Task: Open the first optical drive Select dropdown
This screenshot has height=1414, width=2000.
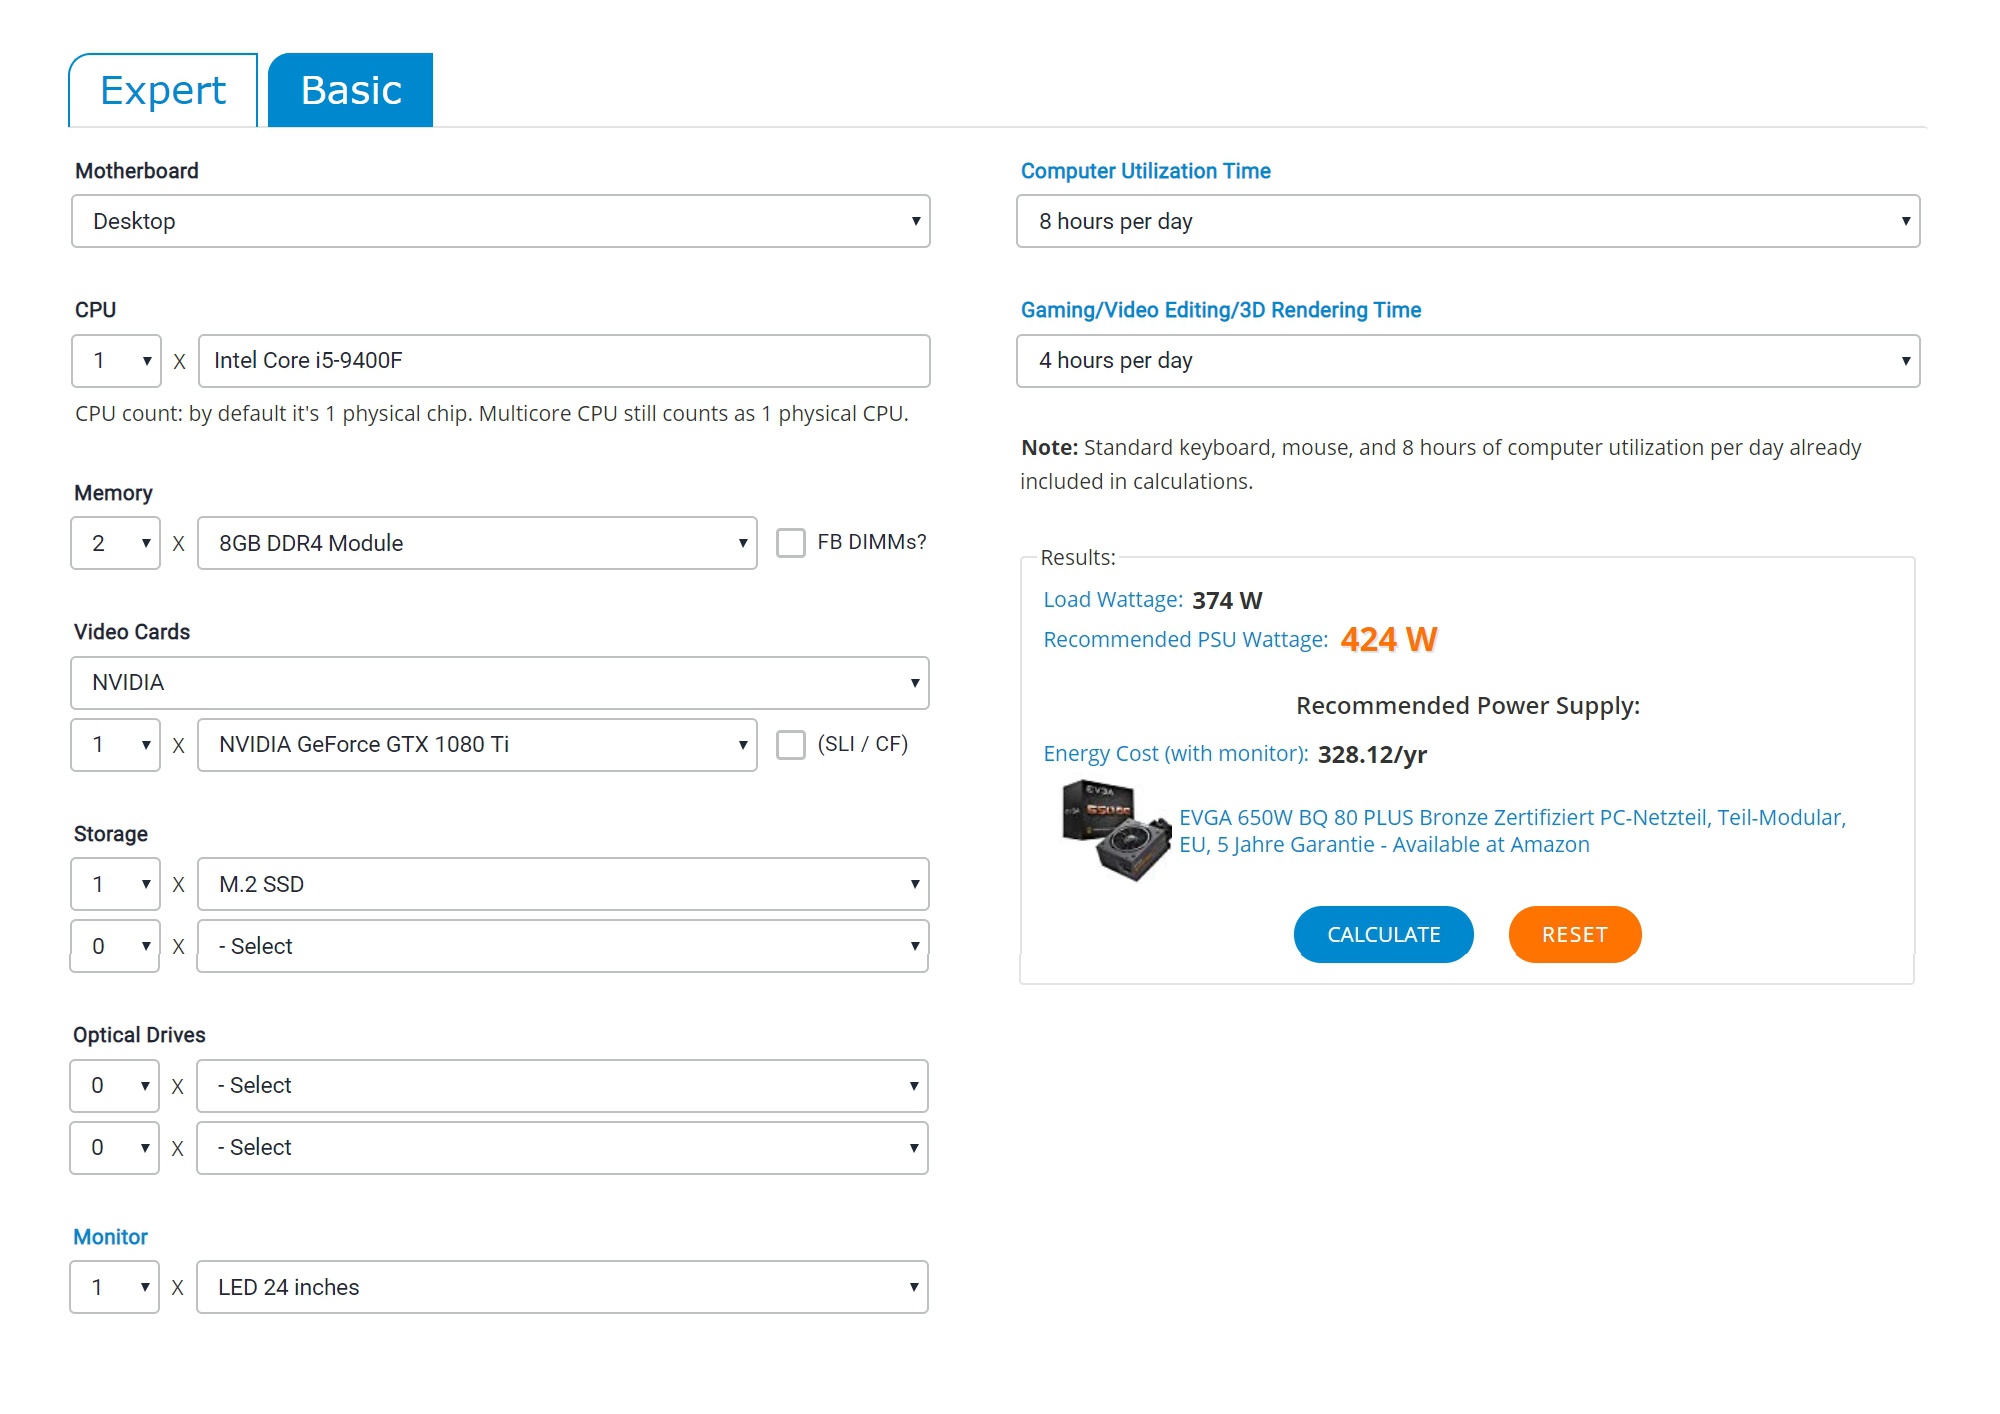Action: click(x=563, y=1086)
